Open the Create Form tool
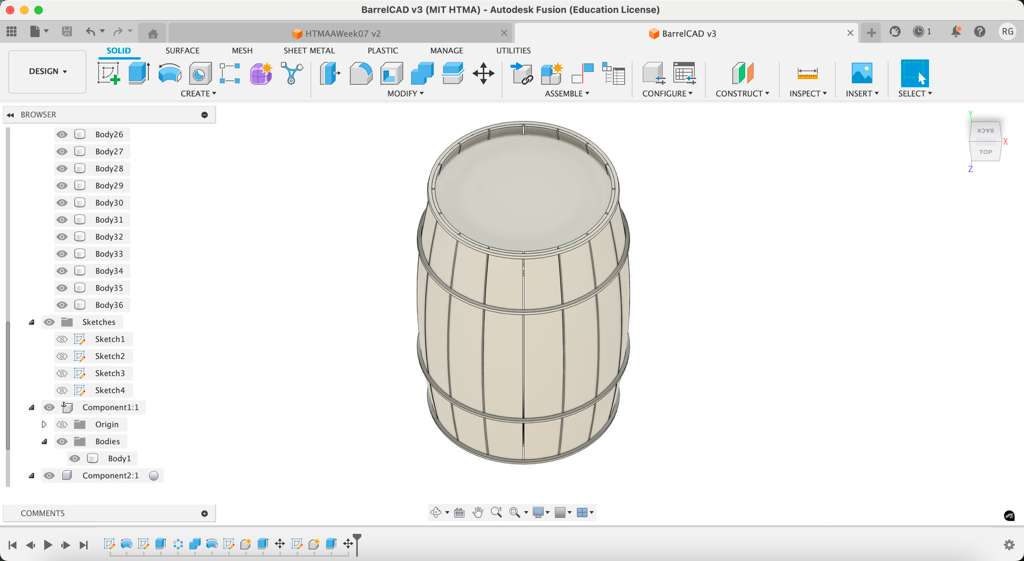 (x=260, y=73)
